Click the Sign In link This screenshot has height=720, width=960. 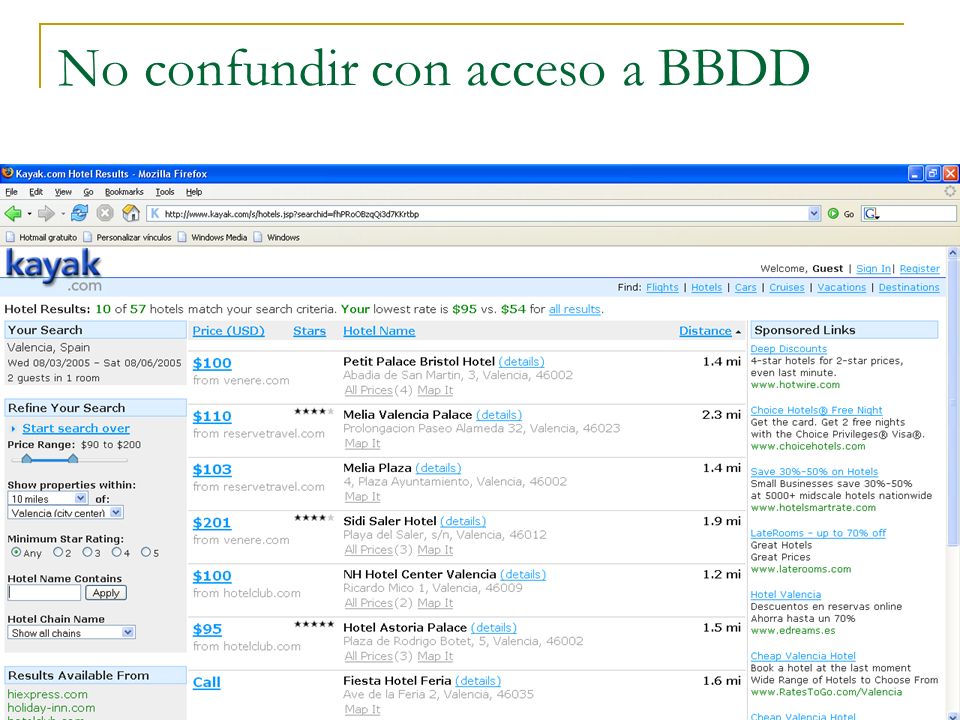(x=873, y=268)
